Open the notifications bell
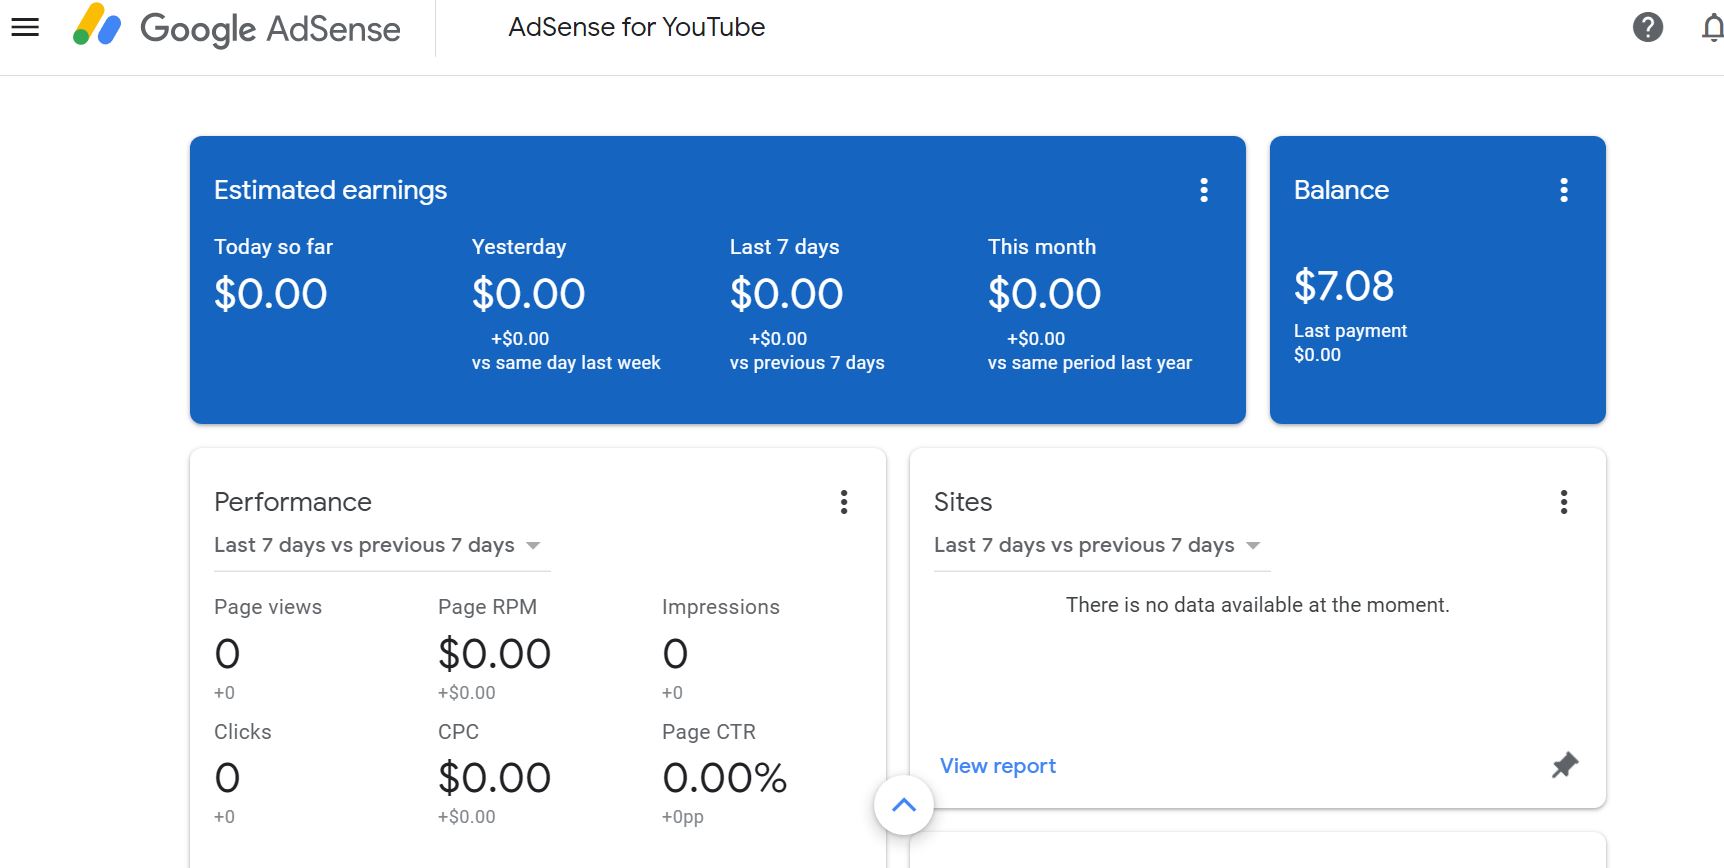The height and width of the screenshot is (868, 1724). coord(1713,27)
